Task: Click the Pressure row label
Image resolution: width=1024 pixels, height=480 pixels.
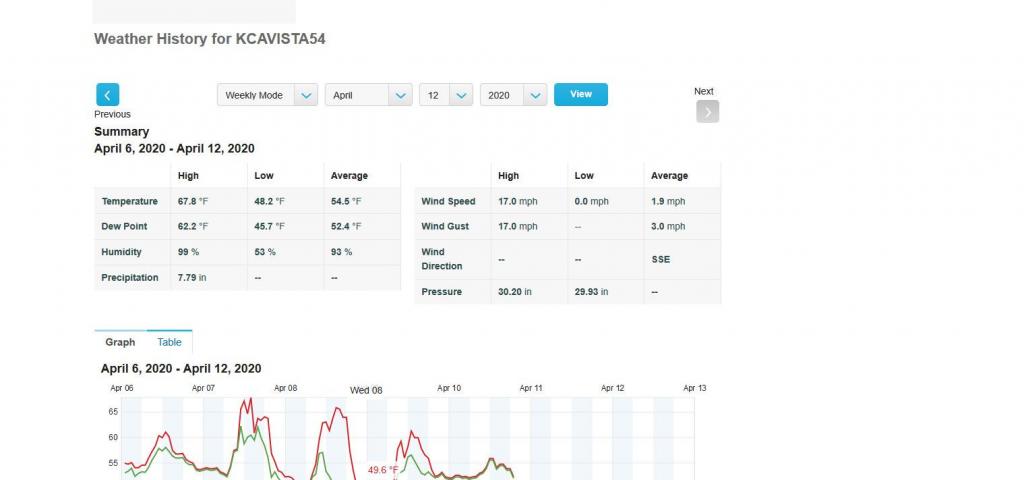Action: click(x=441, y=292)
